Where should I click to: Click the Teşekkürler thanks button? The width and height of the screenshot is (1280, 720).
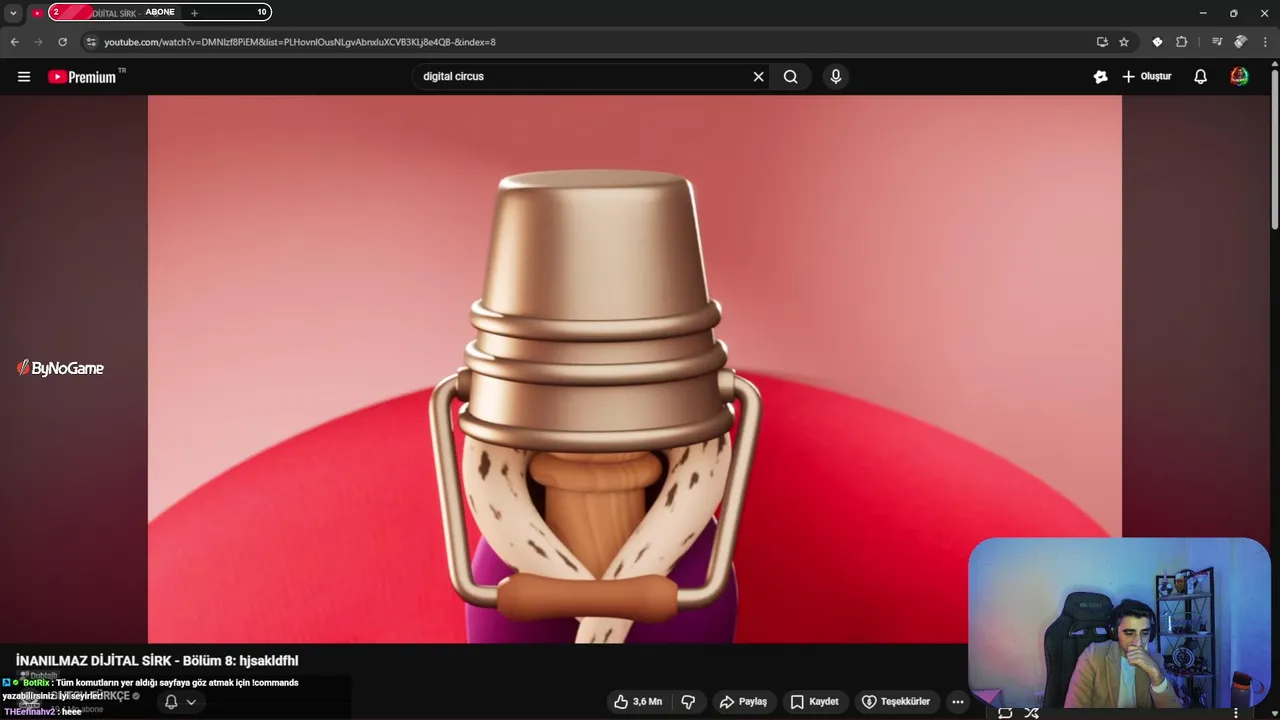[896, 702]
